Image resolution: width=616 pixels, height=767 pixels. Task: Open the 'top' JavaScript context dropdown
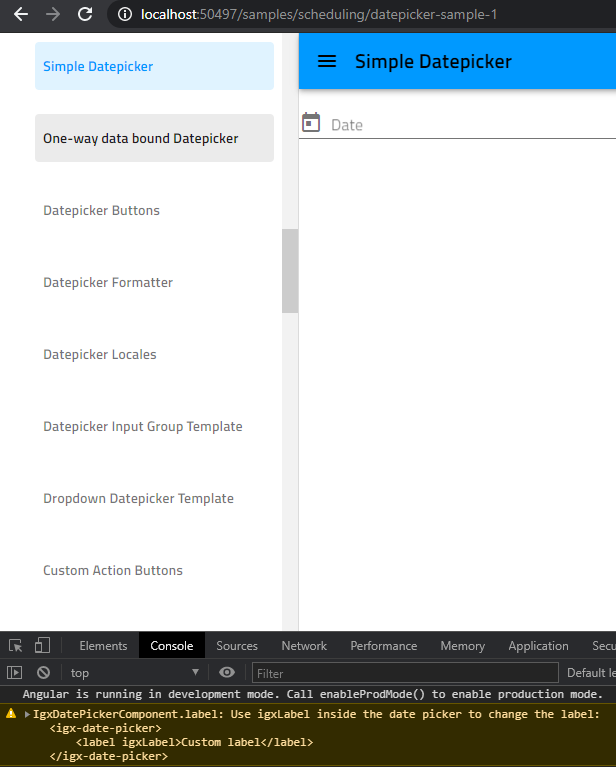[x=135, y=673]
